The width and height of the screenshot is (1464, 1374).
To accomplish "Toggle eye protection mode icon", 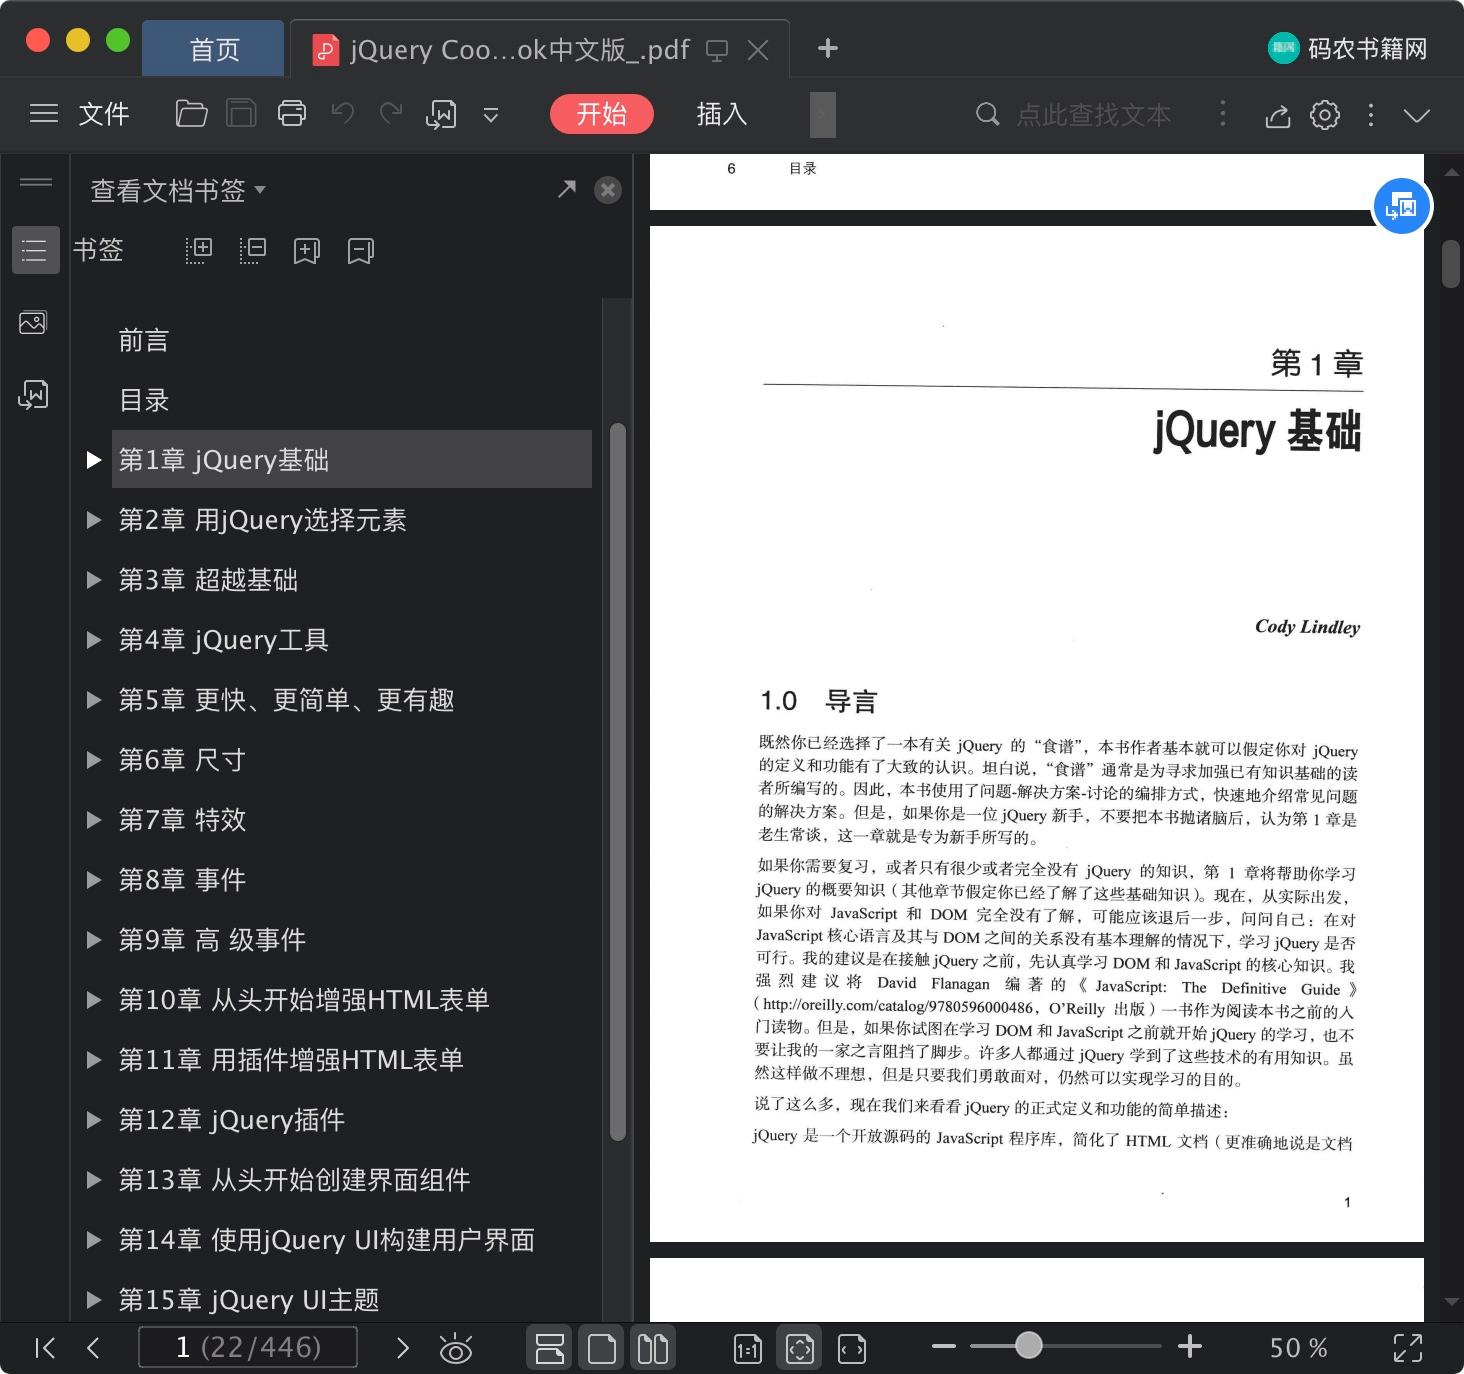I will [x=456, y=1349].
